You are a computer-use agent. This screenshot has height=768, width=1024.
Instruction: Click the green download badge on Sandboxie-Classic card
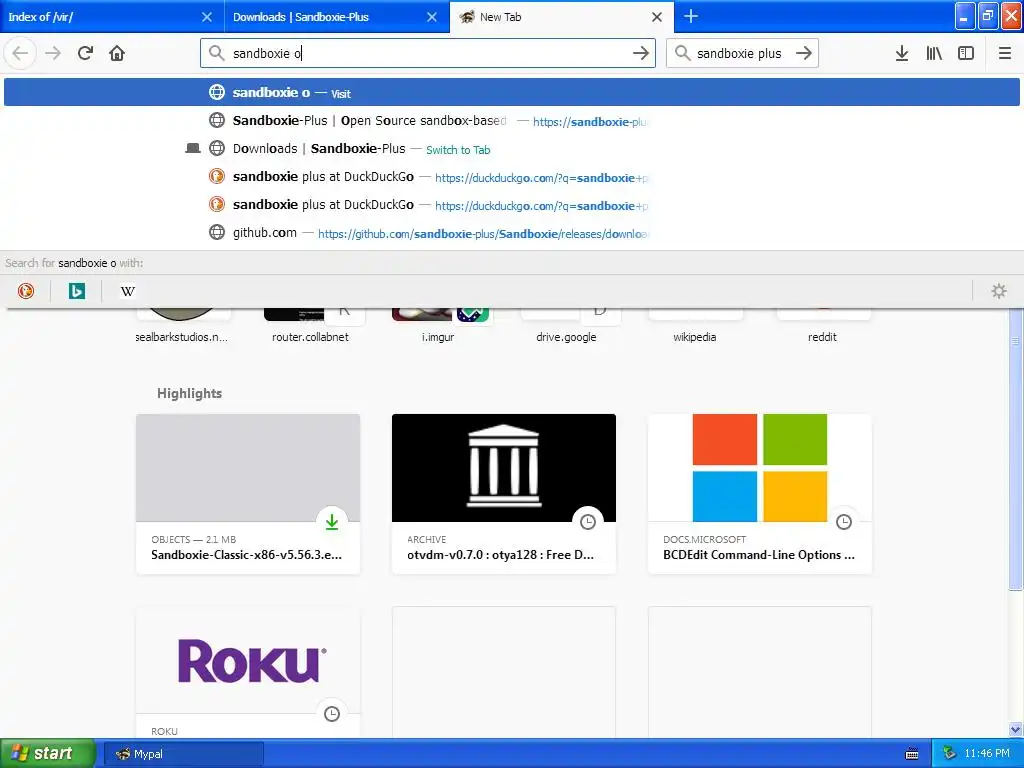click(x=332, y=522)
